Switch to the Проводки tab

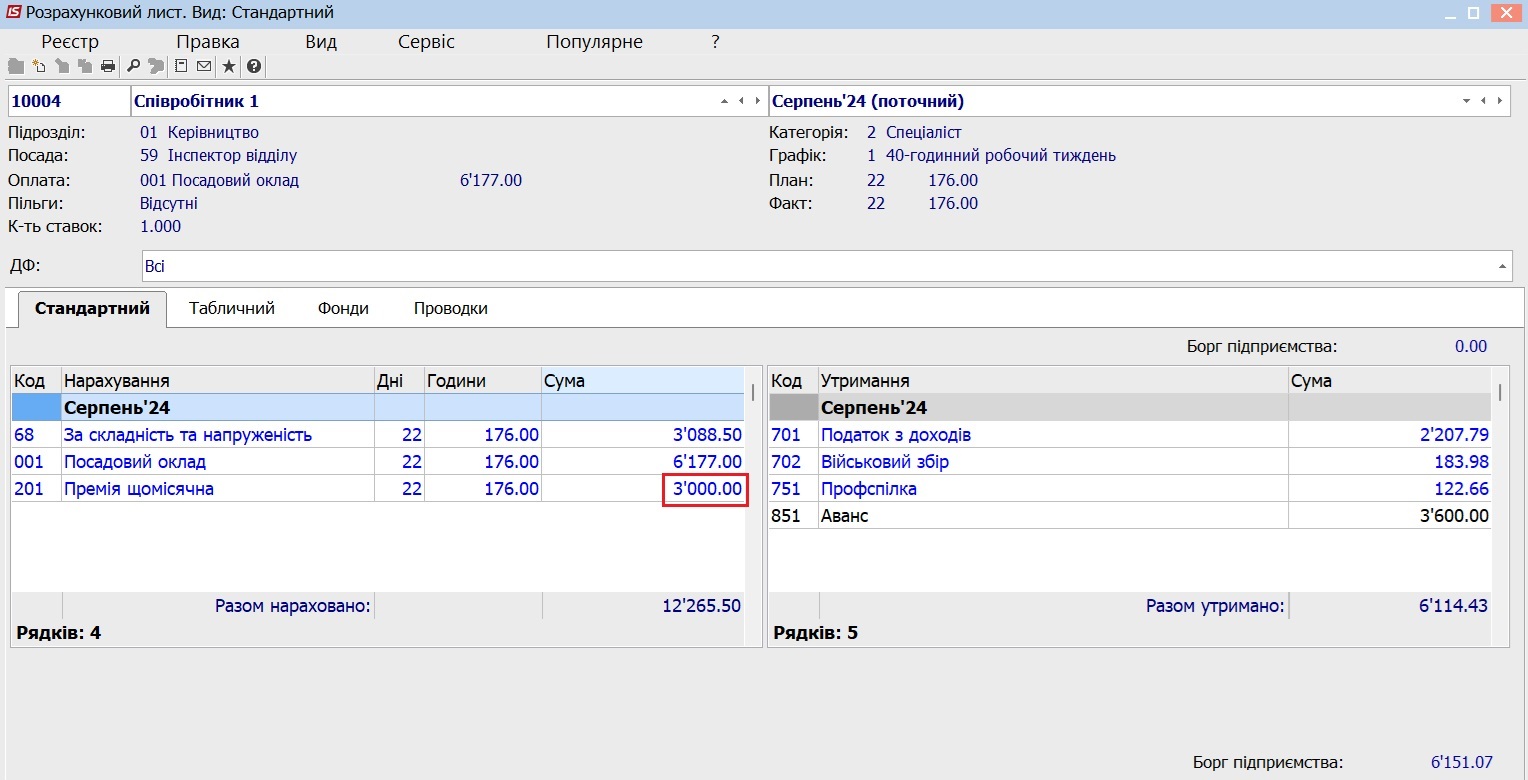tap(451, 308)
